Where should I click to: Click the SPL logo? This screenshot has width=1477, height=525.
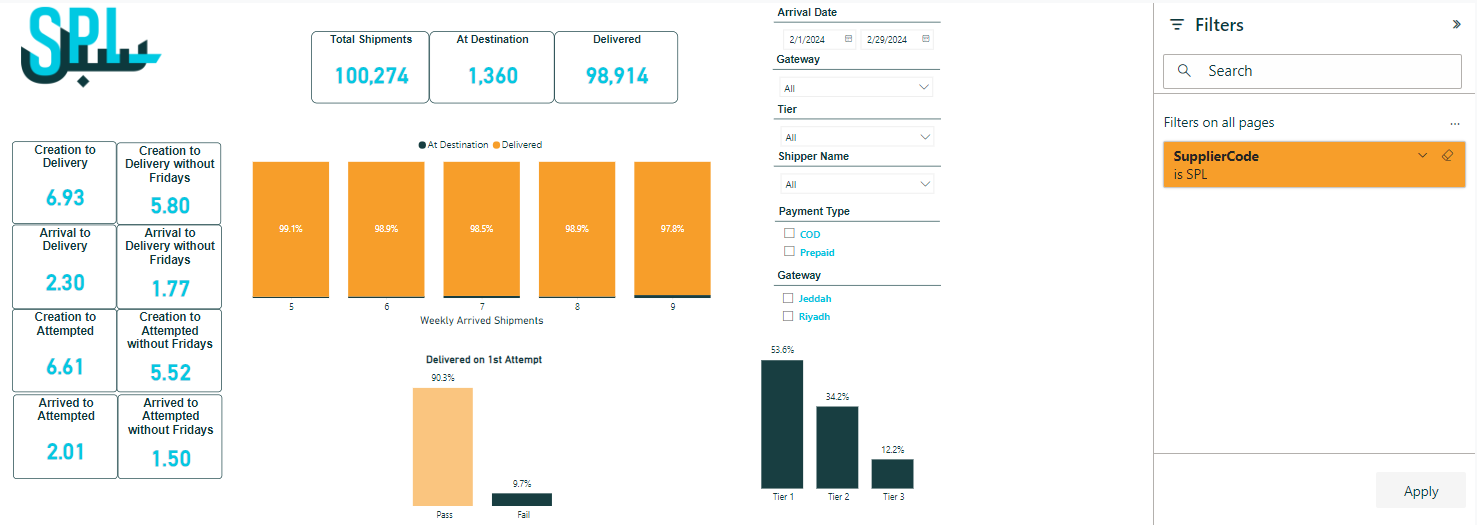tap(88, 50)
